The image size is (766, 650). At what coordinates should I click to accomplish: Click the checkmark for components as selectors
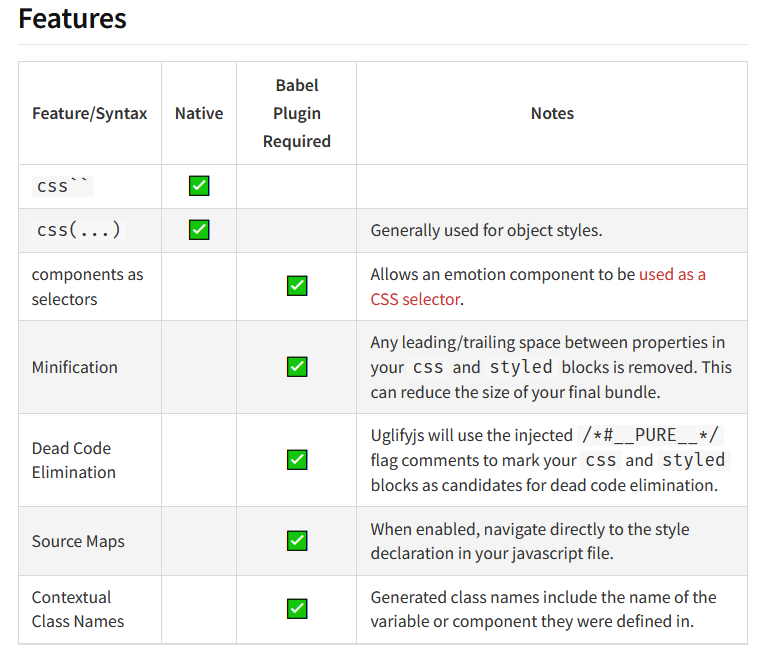[x=297, y=286]
